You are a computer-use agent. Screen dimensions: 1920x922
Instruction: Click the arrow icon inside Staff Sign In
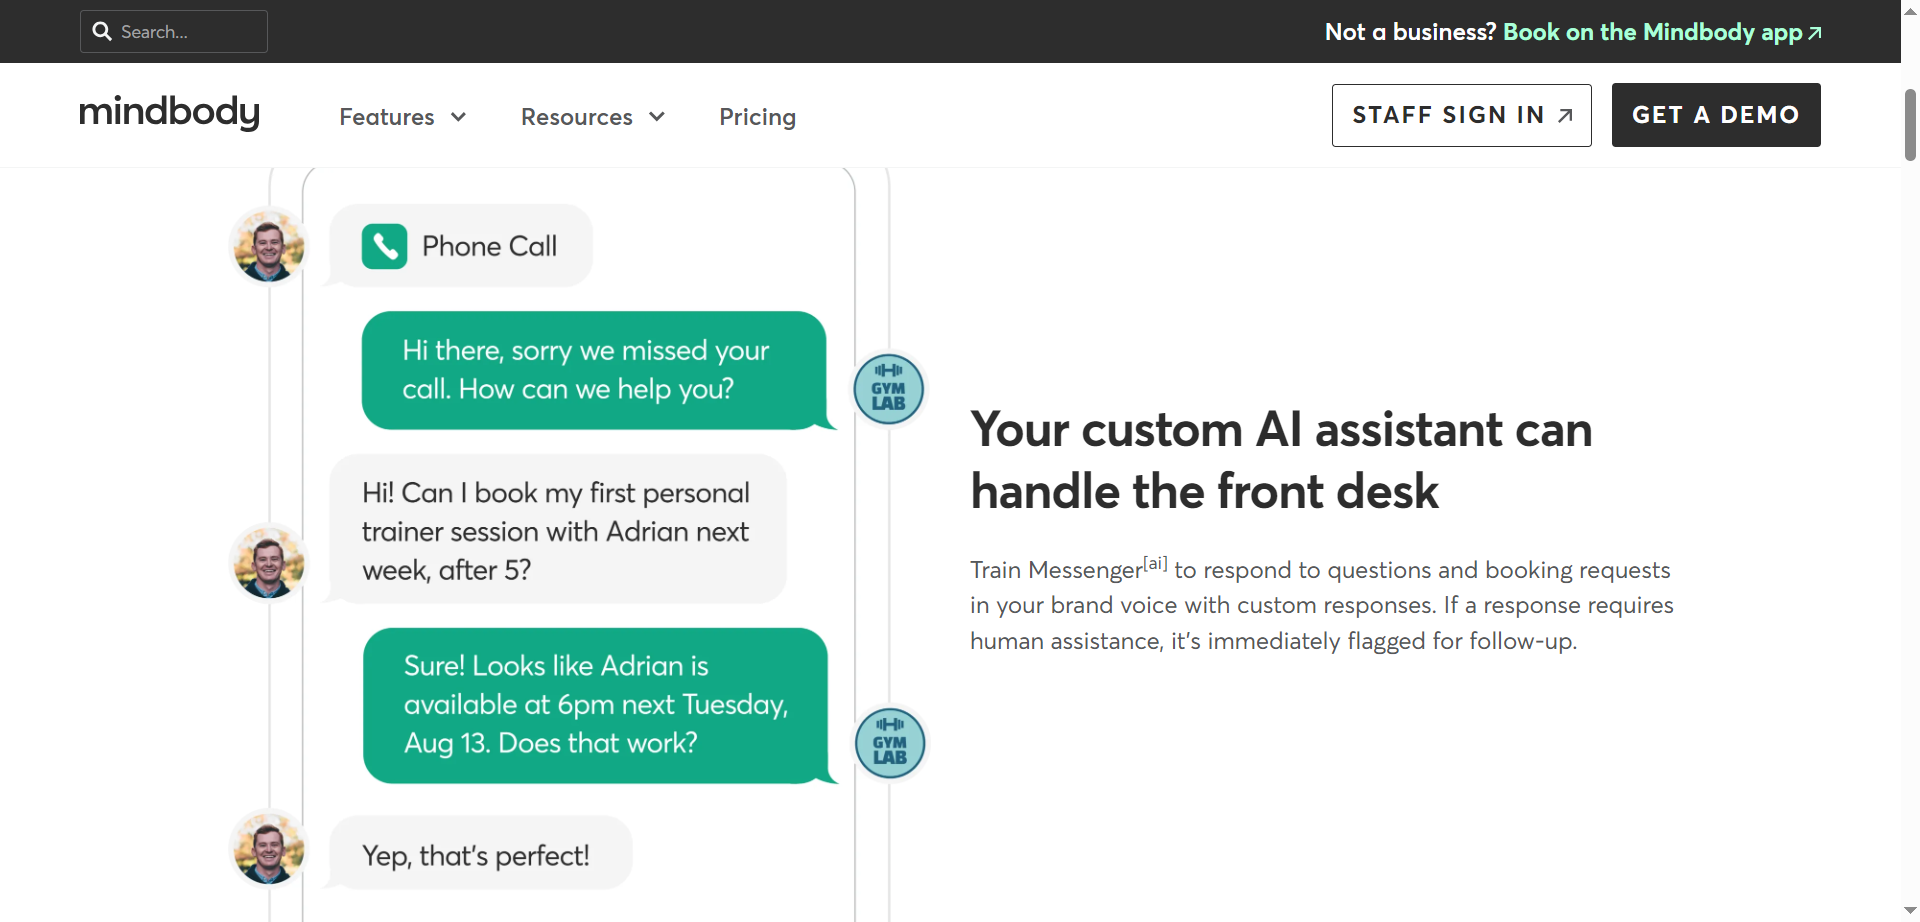[1564, 115]
